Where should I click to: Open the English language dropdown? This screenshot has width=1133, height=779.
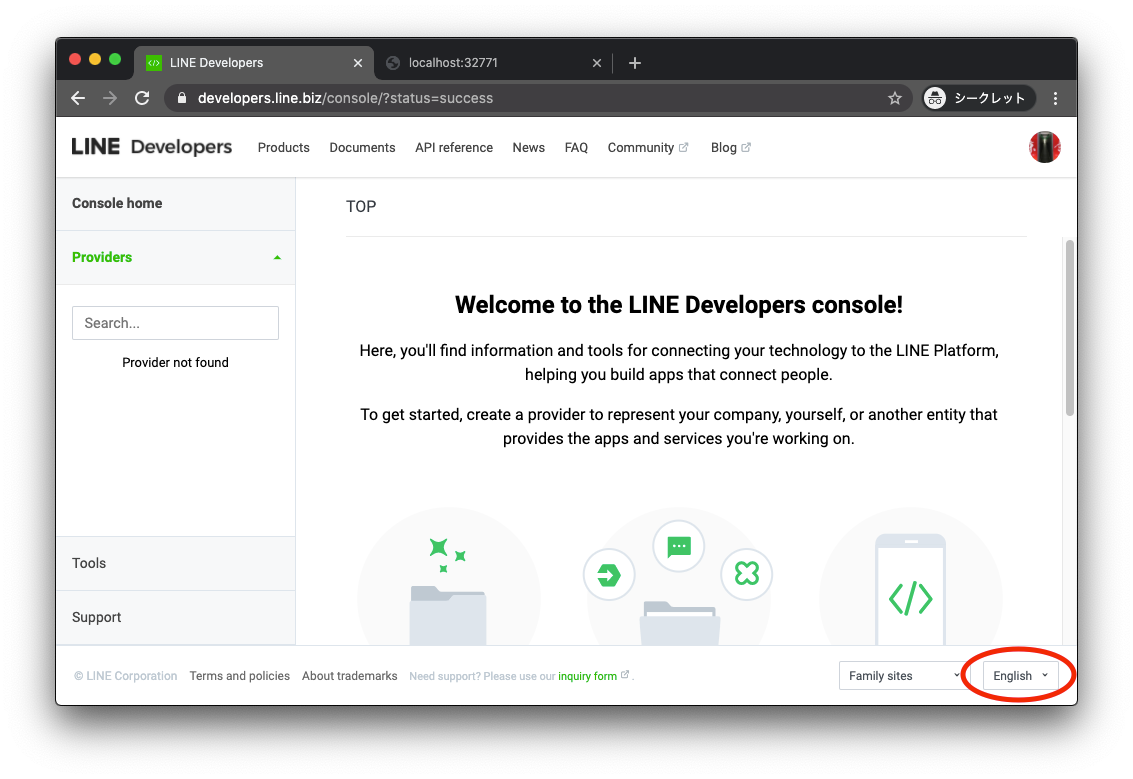pyautogui.click(x=1020, y=676)
